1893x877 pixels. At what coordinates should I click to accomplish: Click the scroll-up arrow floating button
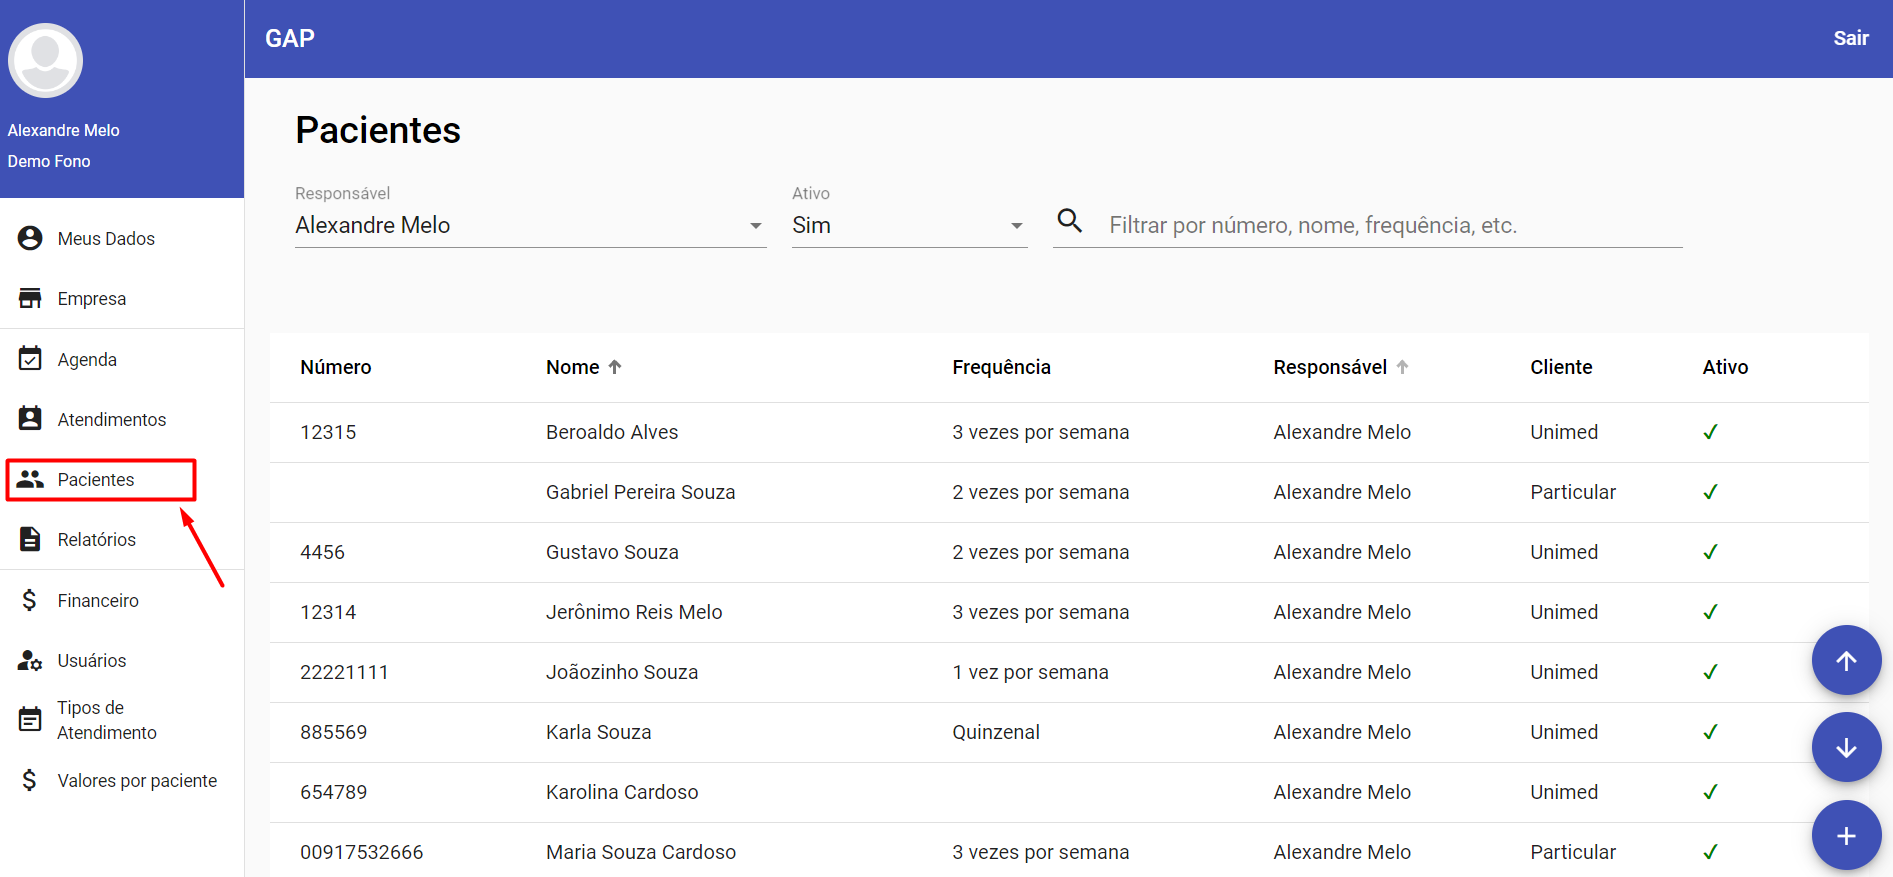pyautogui.click(x=1846, y=660)
